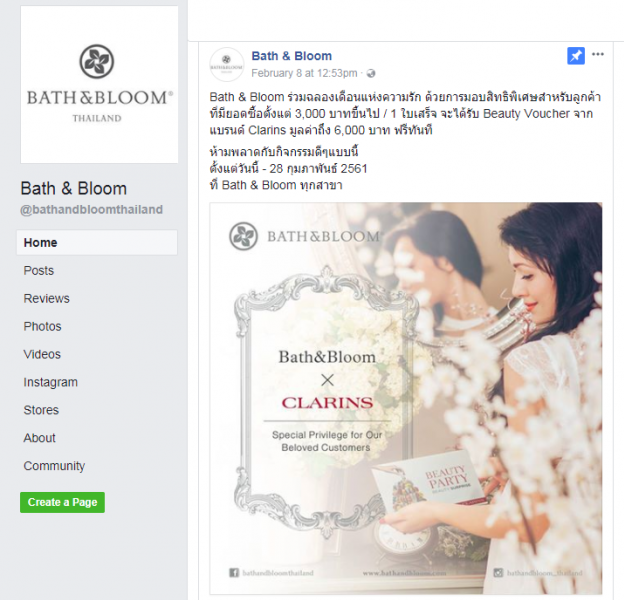
Task: Open the Instagram tab in sidebar
Action: pos(51,382)
